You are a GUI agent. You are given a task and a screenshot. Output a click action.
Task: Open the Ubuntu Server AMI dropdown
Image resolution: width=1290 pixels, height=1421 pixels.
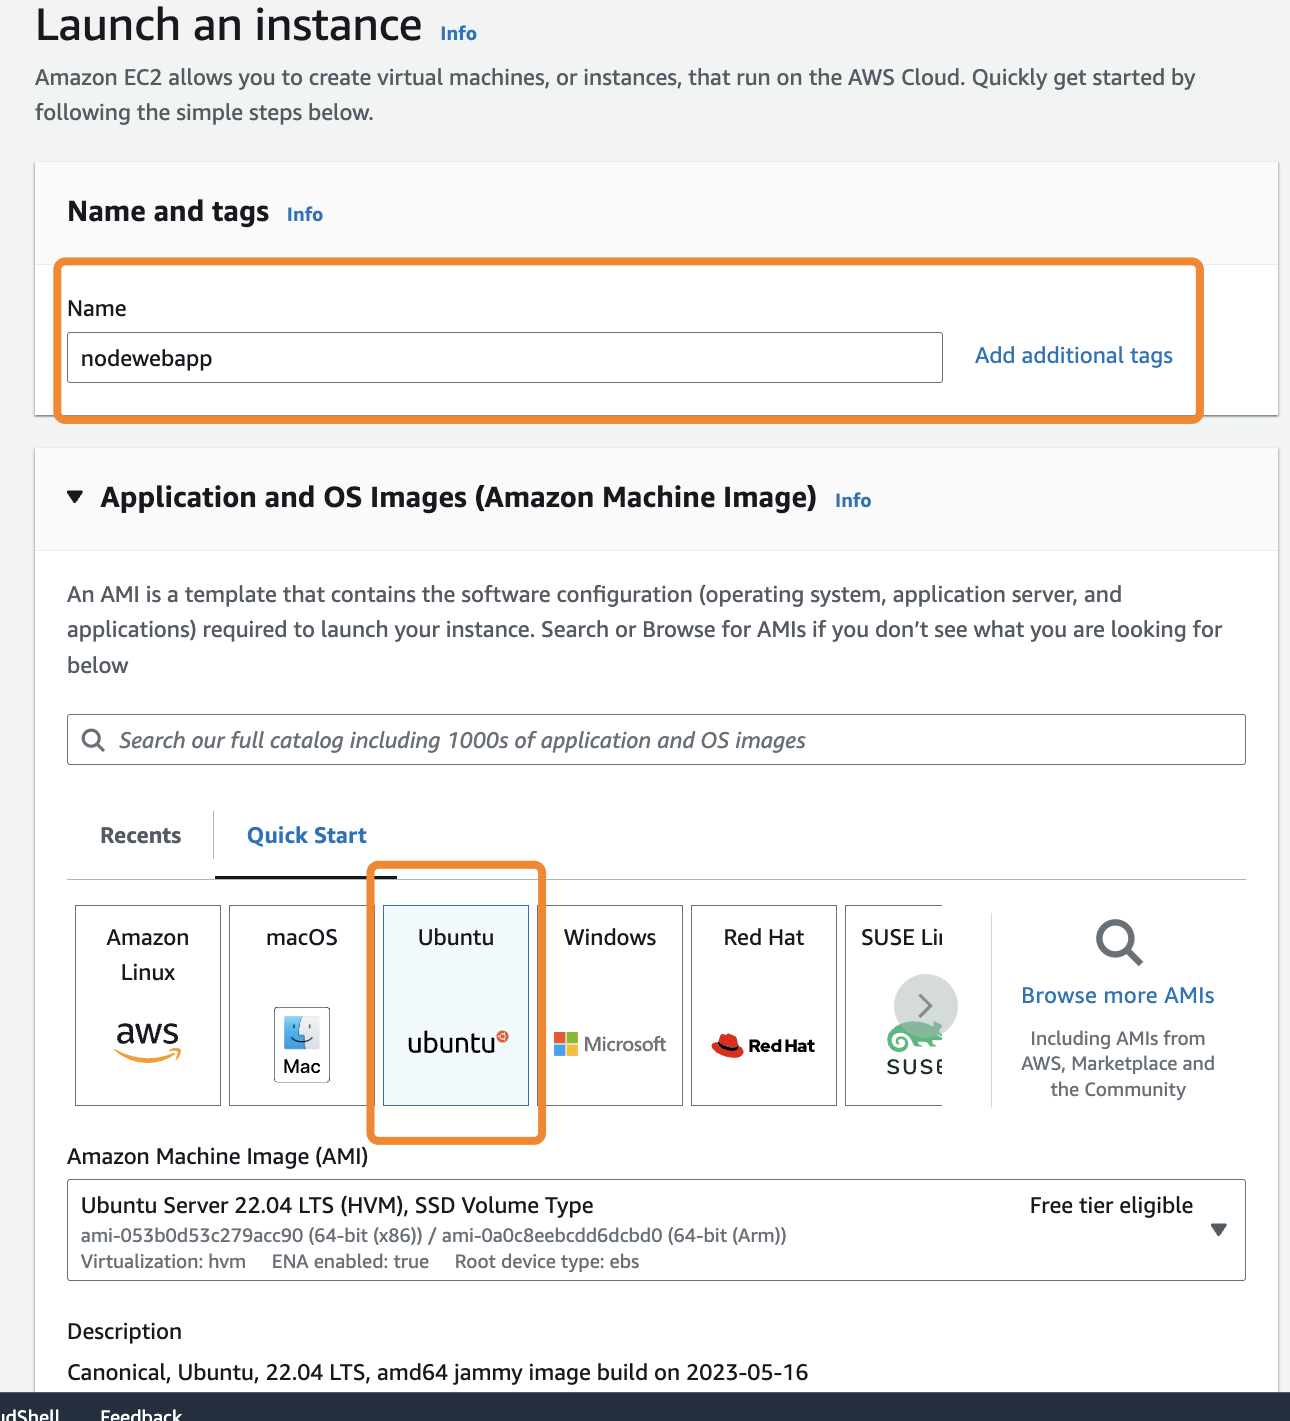1218,1230
